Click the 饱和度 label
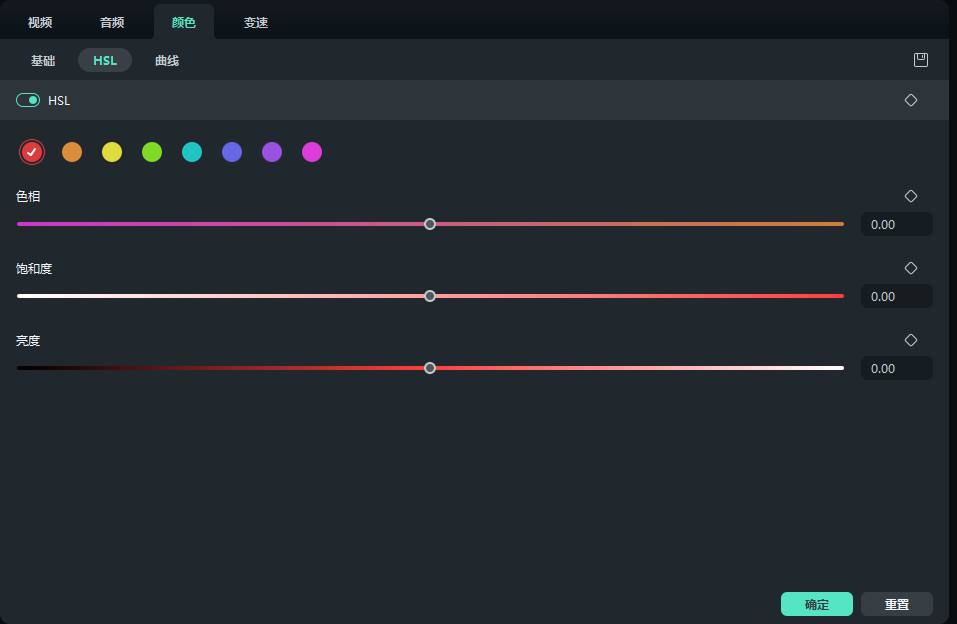Screen dimensions: 957x624 click(34, 268)
